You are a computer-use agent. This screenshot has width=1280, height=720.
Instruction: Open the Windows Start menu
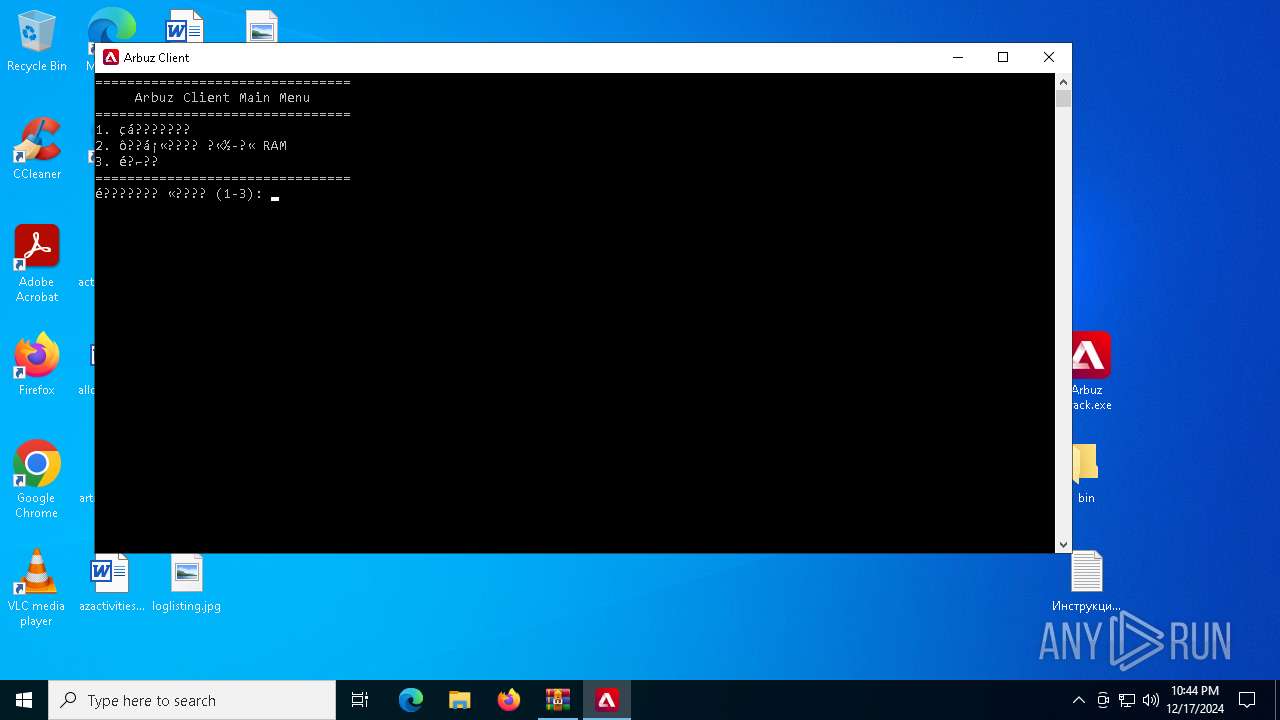(24, 700)
